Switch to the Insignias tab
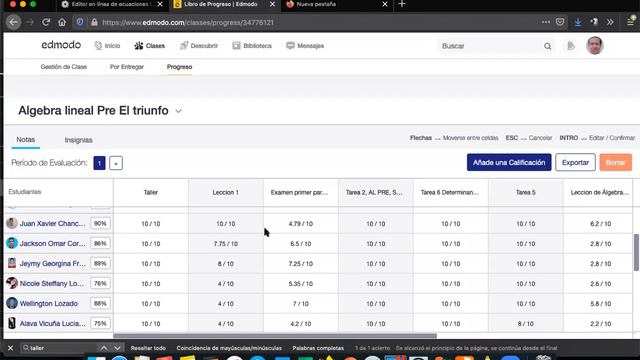640x360 pixels. tap(78, 140)
